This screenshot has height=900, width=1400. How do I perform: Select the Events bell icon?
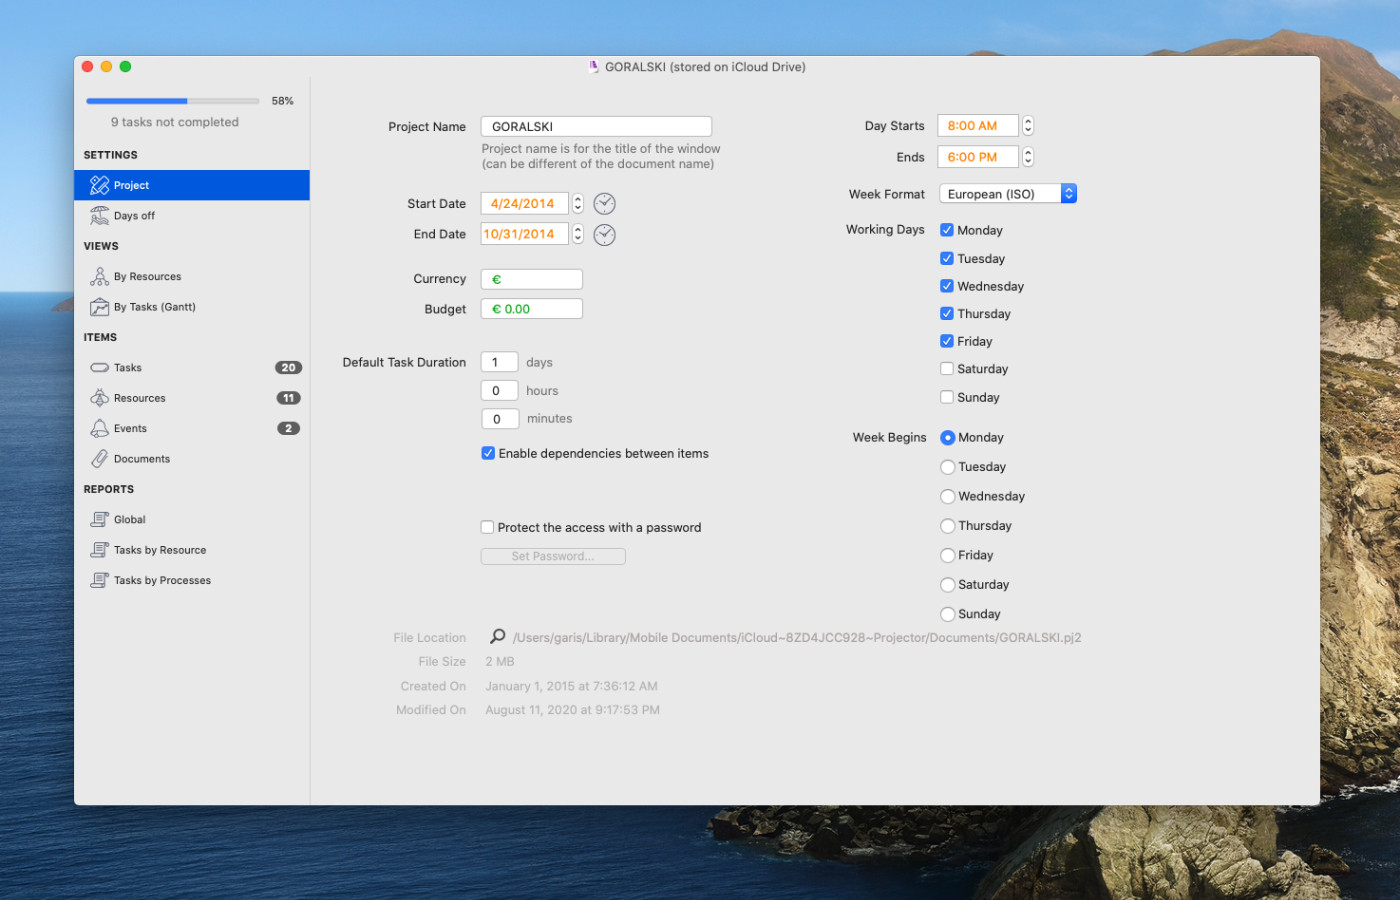click(100, 429)
